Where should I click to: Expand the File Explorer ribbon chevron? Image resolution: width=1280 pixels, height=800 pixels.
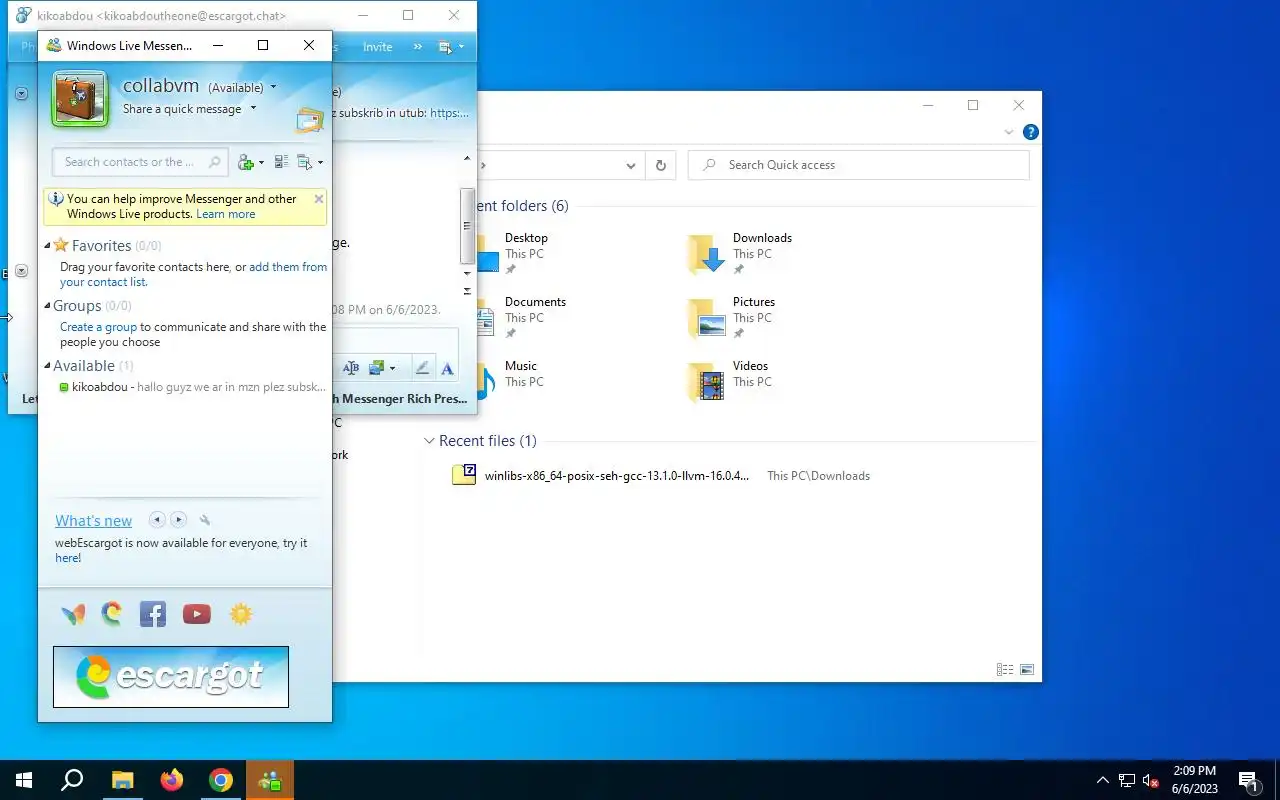tap(1009, 132)
